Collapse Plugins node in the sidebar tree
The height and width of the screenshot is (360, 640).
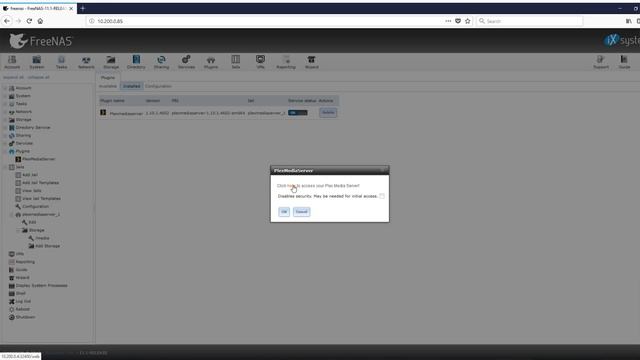[5, 151]
